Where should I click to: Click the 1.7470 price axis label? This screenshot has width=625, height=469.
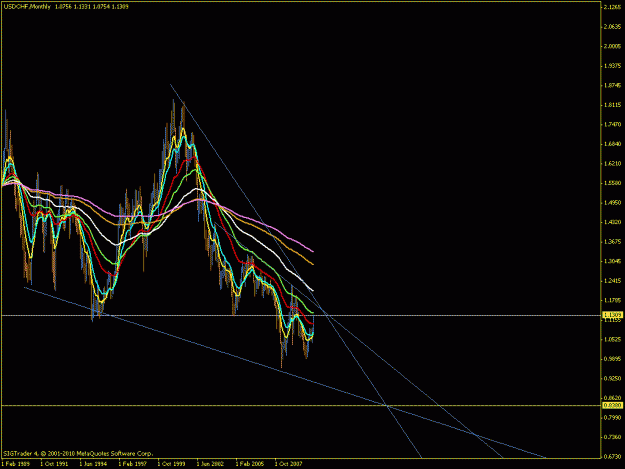pyautogui.click(x=613, y=124)
